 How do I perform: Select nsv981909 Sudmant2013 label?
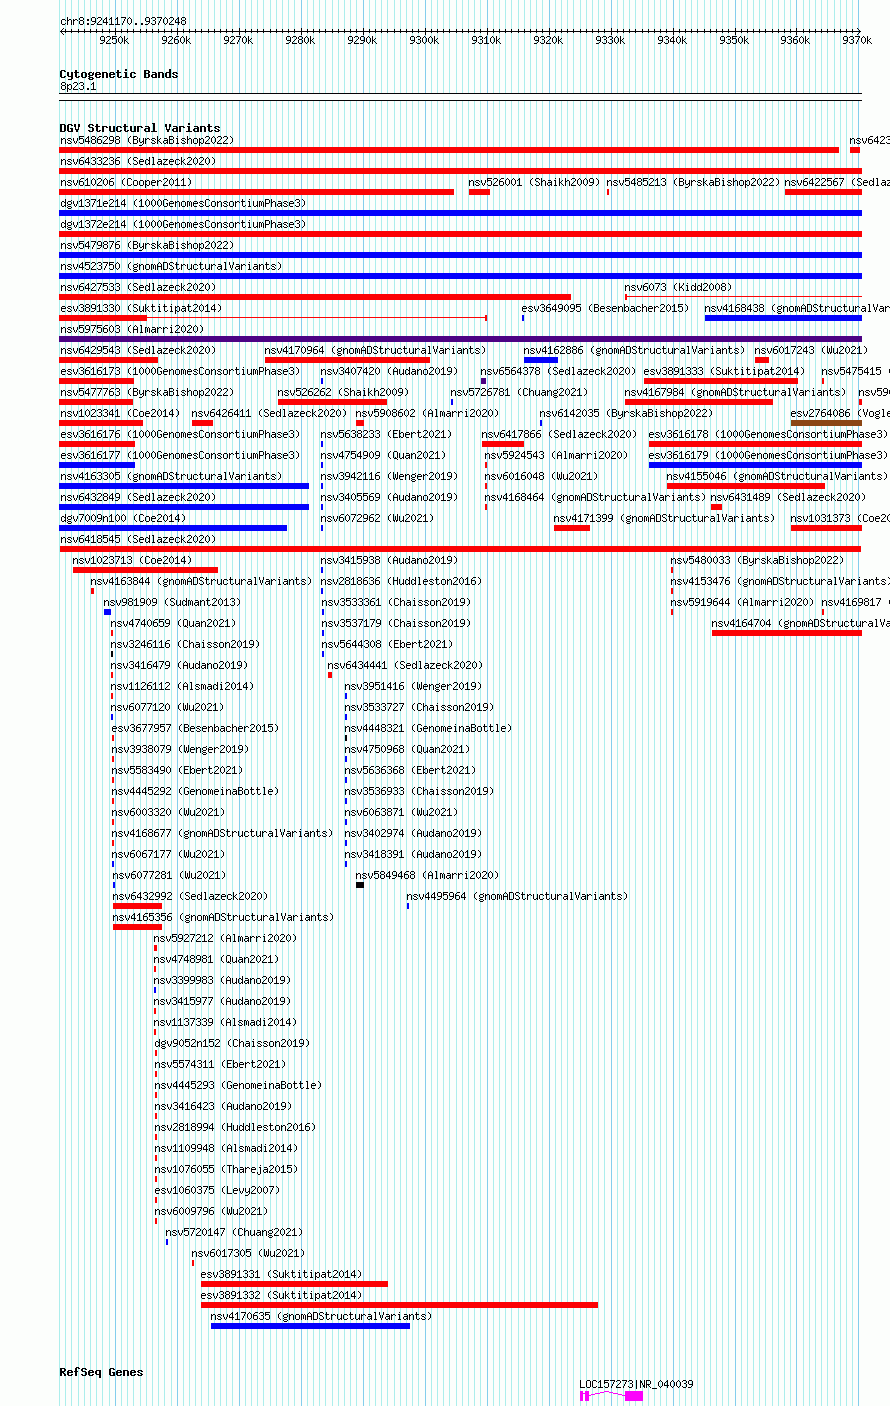(172, 602)
